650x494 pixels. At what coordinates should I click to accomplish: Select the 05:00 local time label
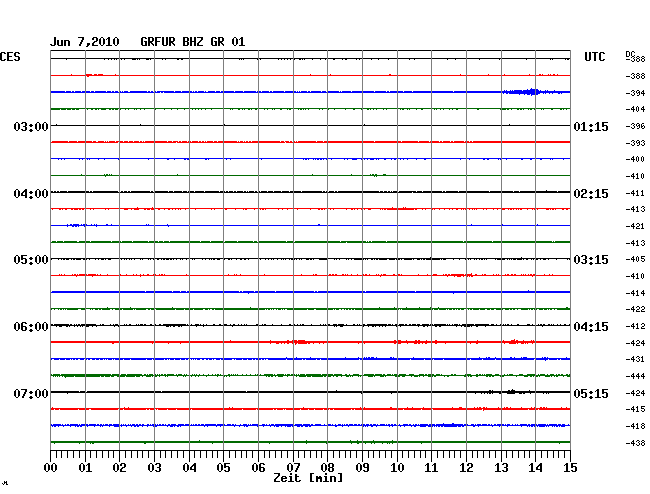tap(31, 260)
